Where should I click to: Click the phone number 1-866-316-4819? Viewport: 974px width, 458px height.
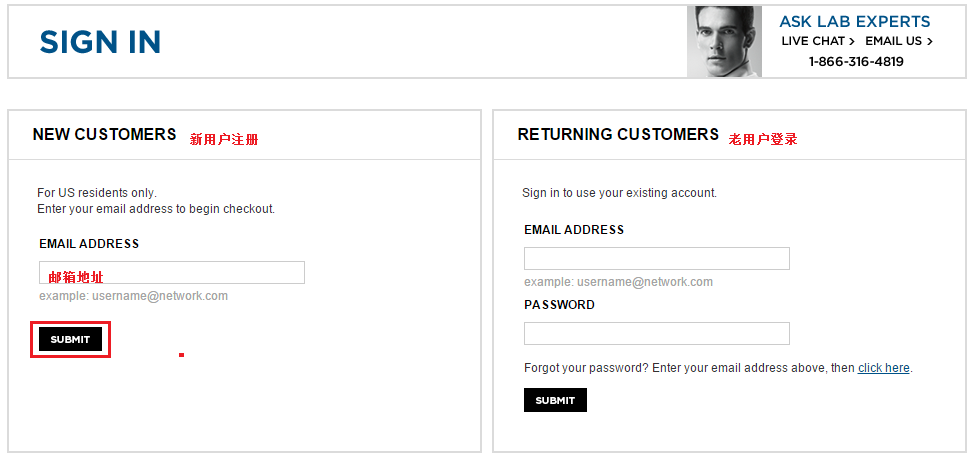point(856,62)
